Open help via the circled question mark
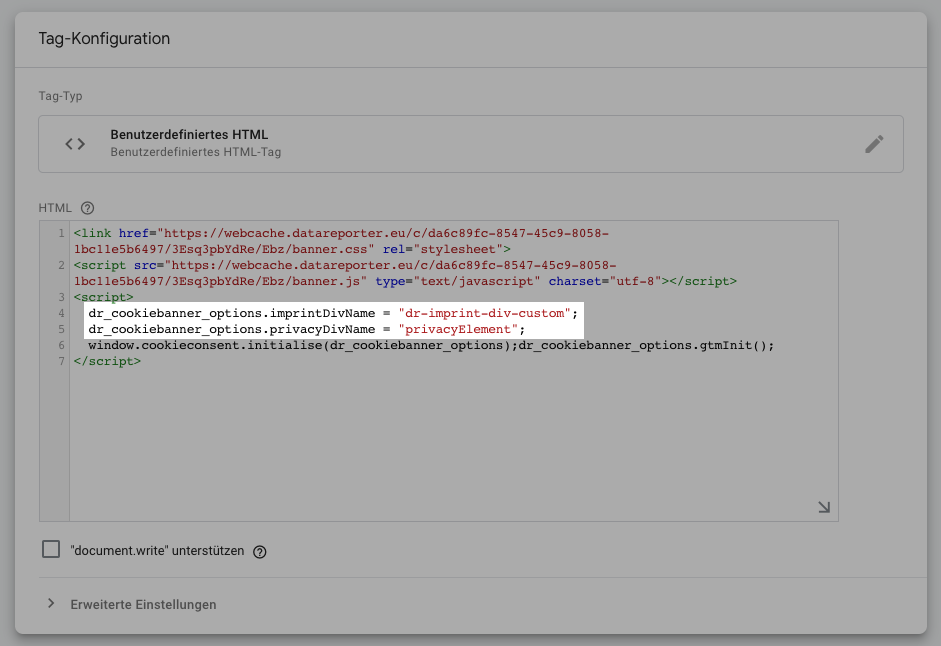Screen dimensions: 941x646 [x=85, y=208]
